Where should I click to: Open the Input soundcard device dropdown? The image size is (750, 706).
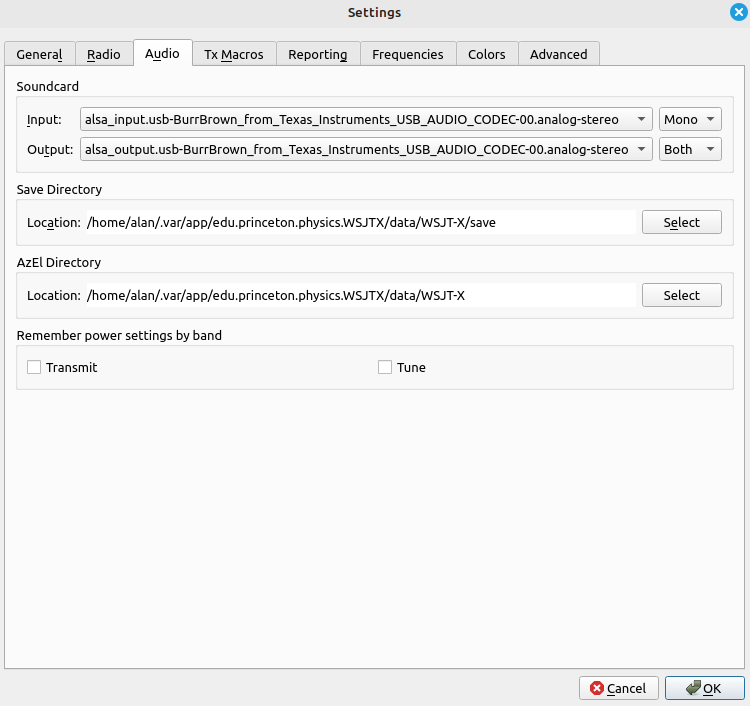tap(366, 119)
